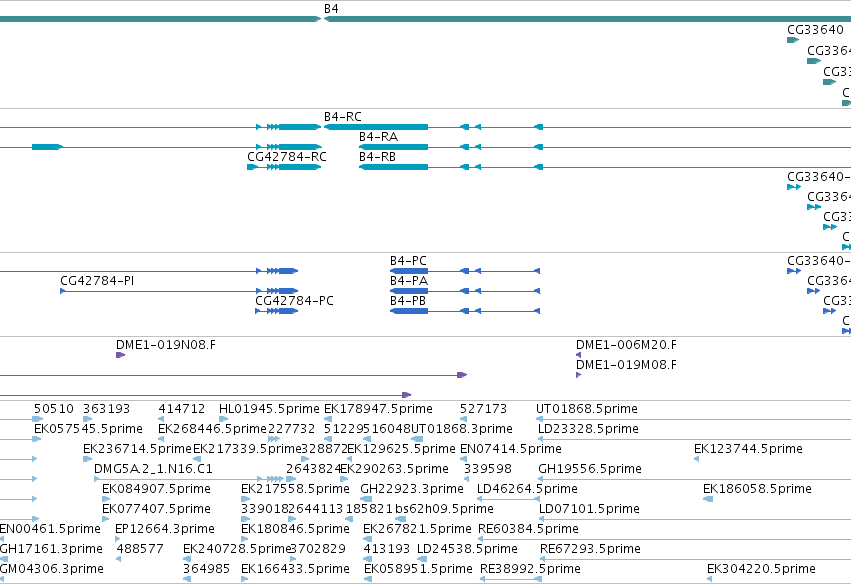Select the EK166433.5prime EST label

coord(295,570)
